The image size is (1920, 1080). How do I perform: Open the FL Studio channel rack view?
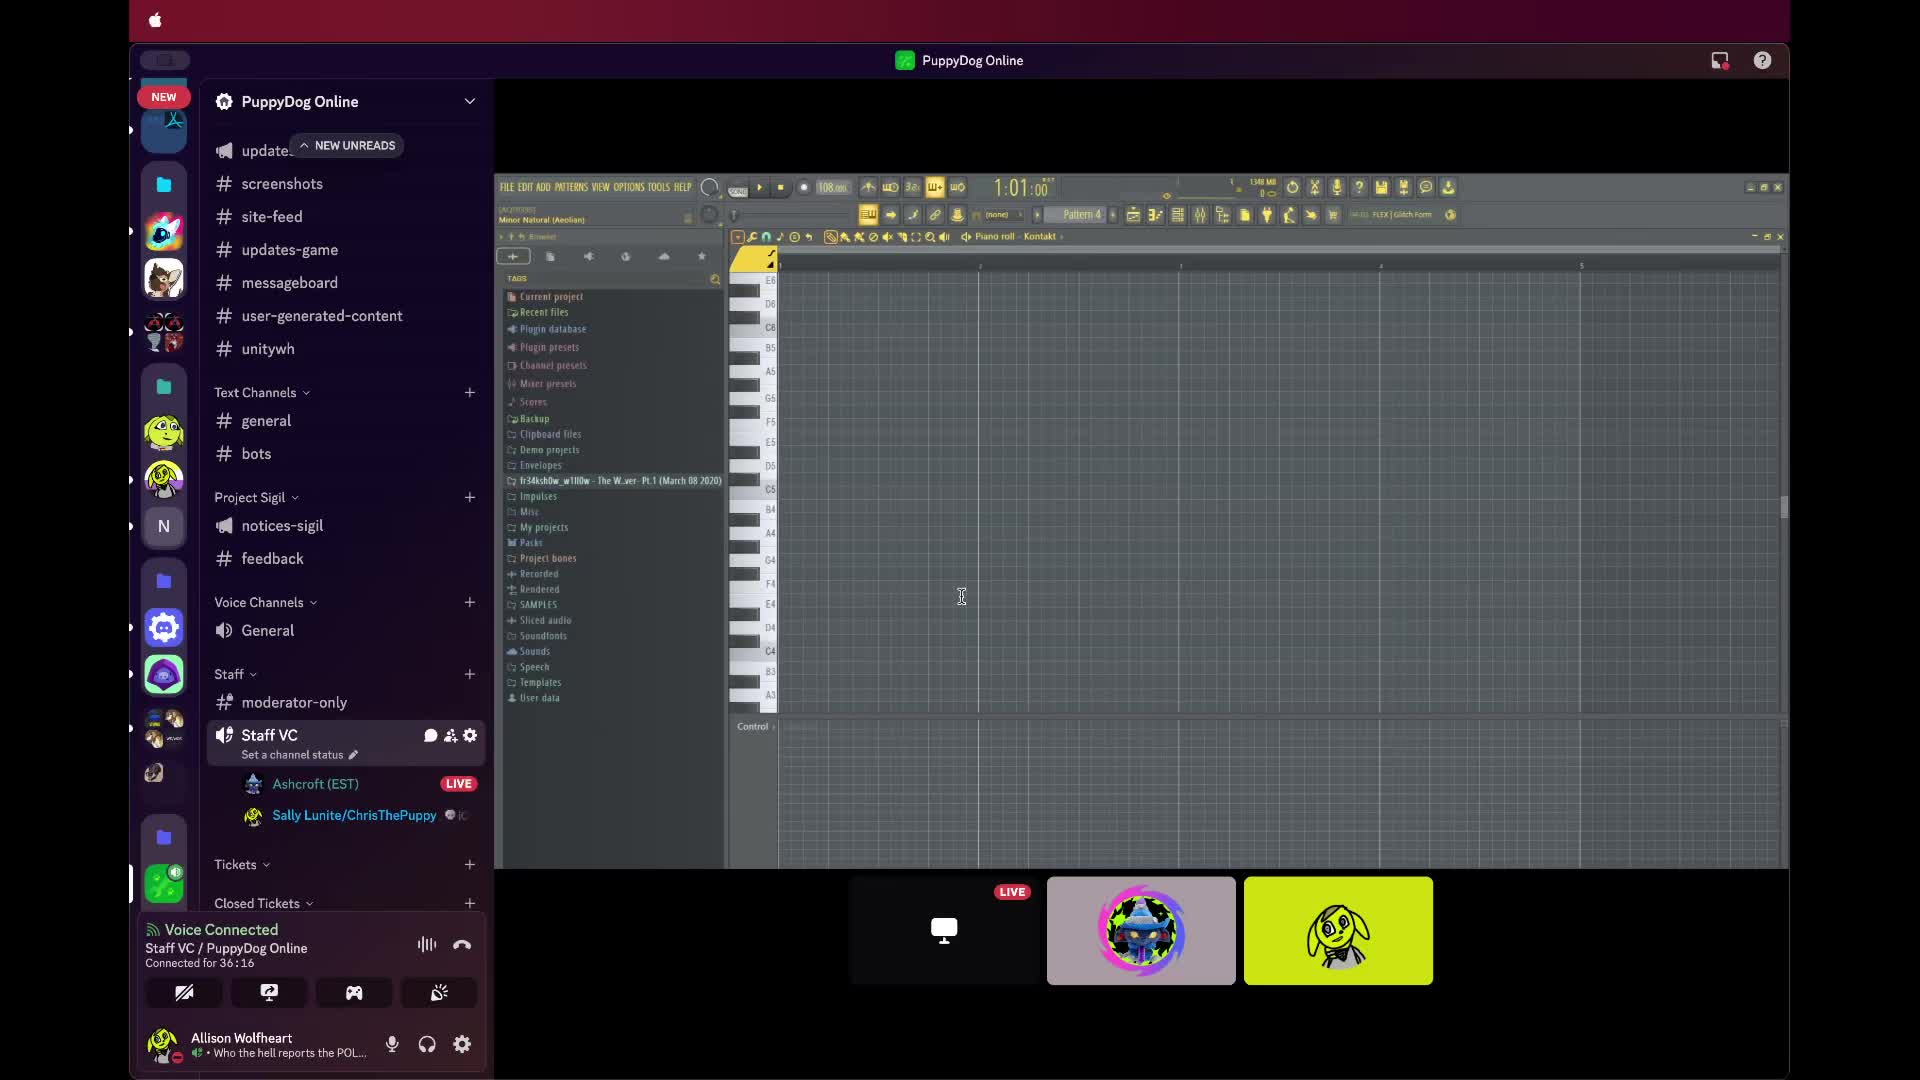tap(1177, 214)
